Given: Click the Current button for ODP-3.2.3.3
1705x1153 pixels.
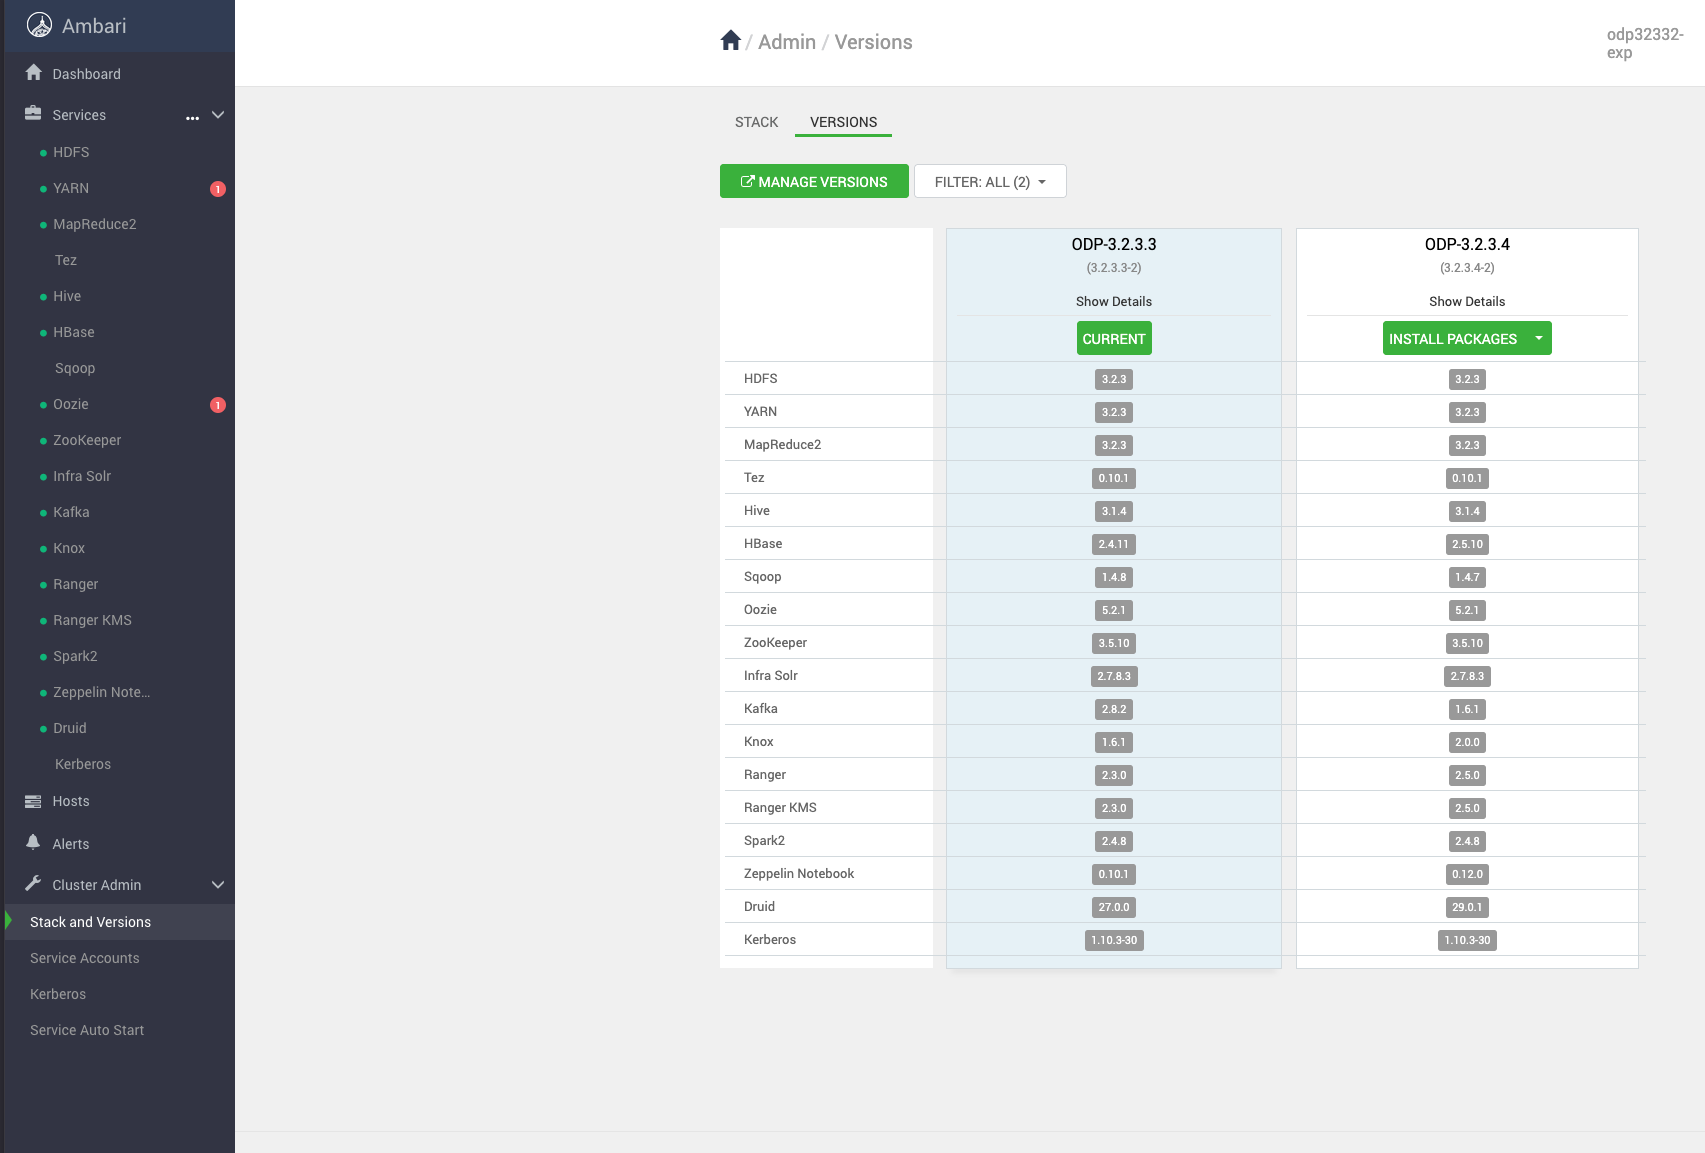Looking at the screenshot, I should pyautogui.click(x=1114, y=339).
